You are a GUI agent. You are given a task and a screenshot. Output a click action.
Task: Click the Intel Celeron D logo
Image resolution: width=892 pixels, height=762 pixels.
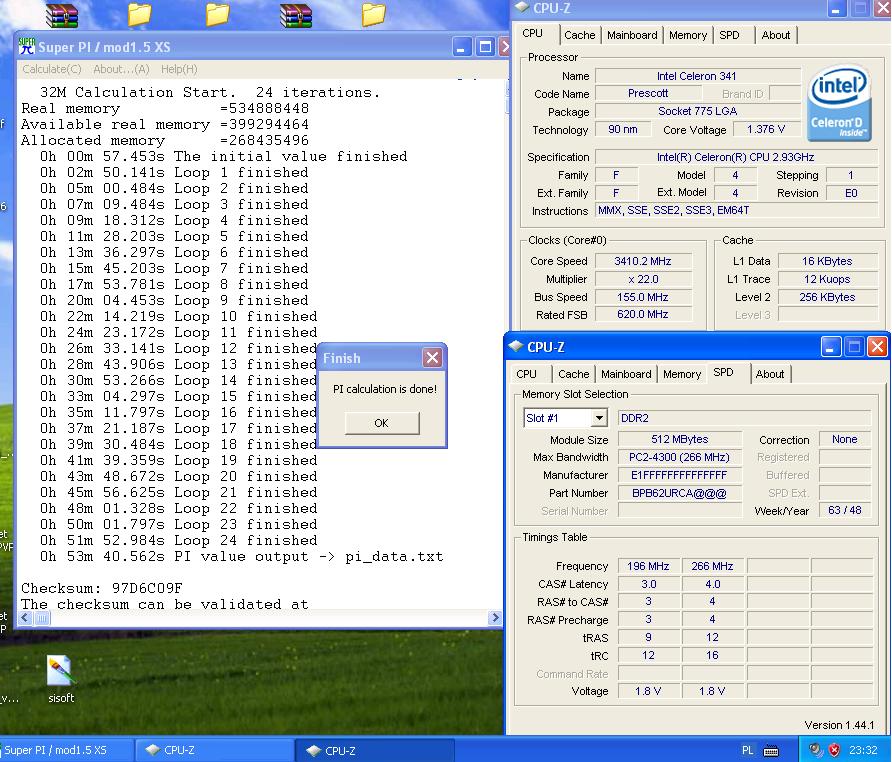tap(839, 103)
